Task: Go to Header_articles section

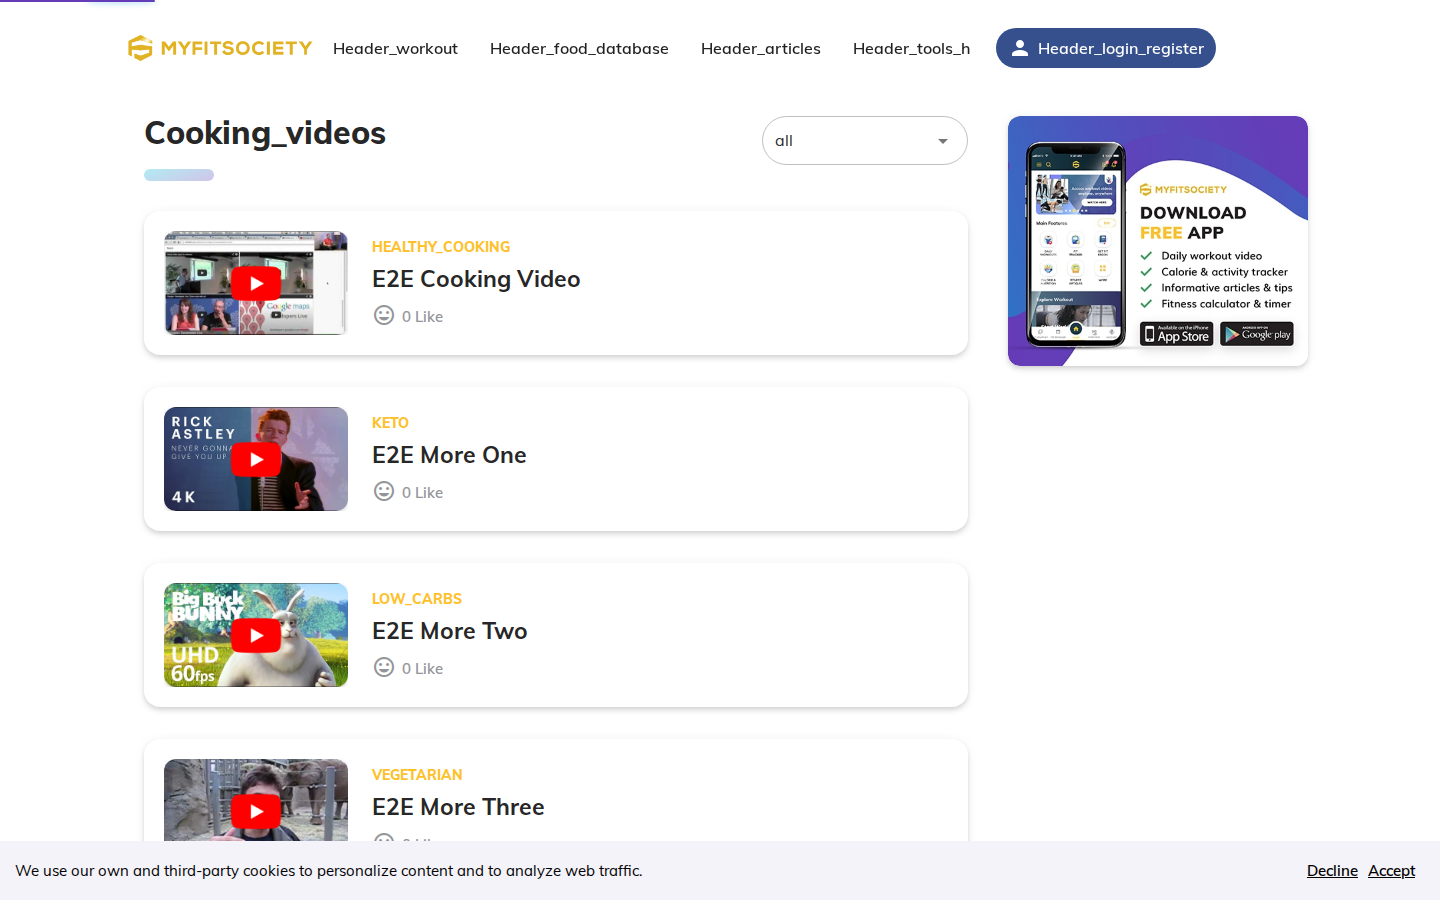Action: coord(761,48)
